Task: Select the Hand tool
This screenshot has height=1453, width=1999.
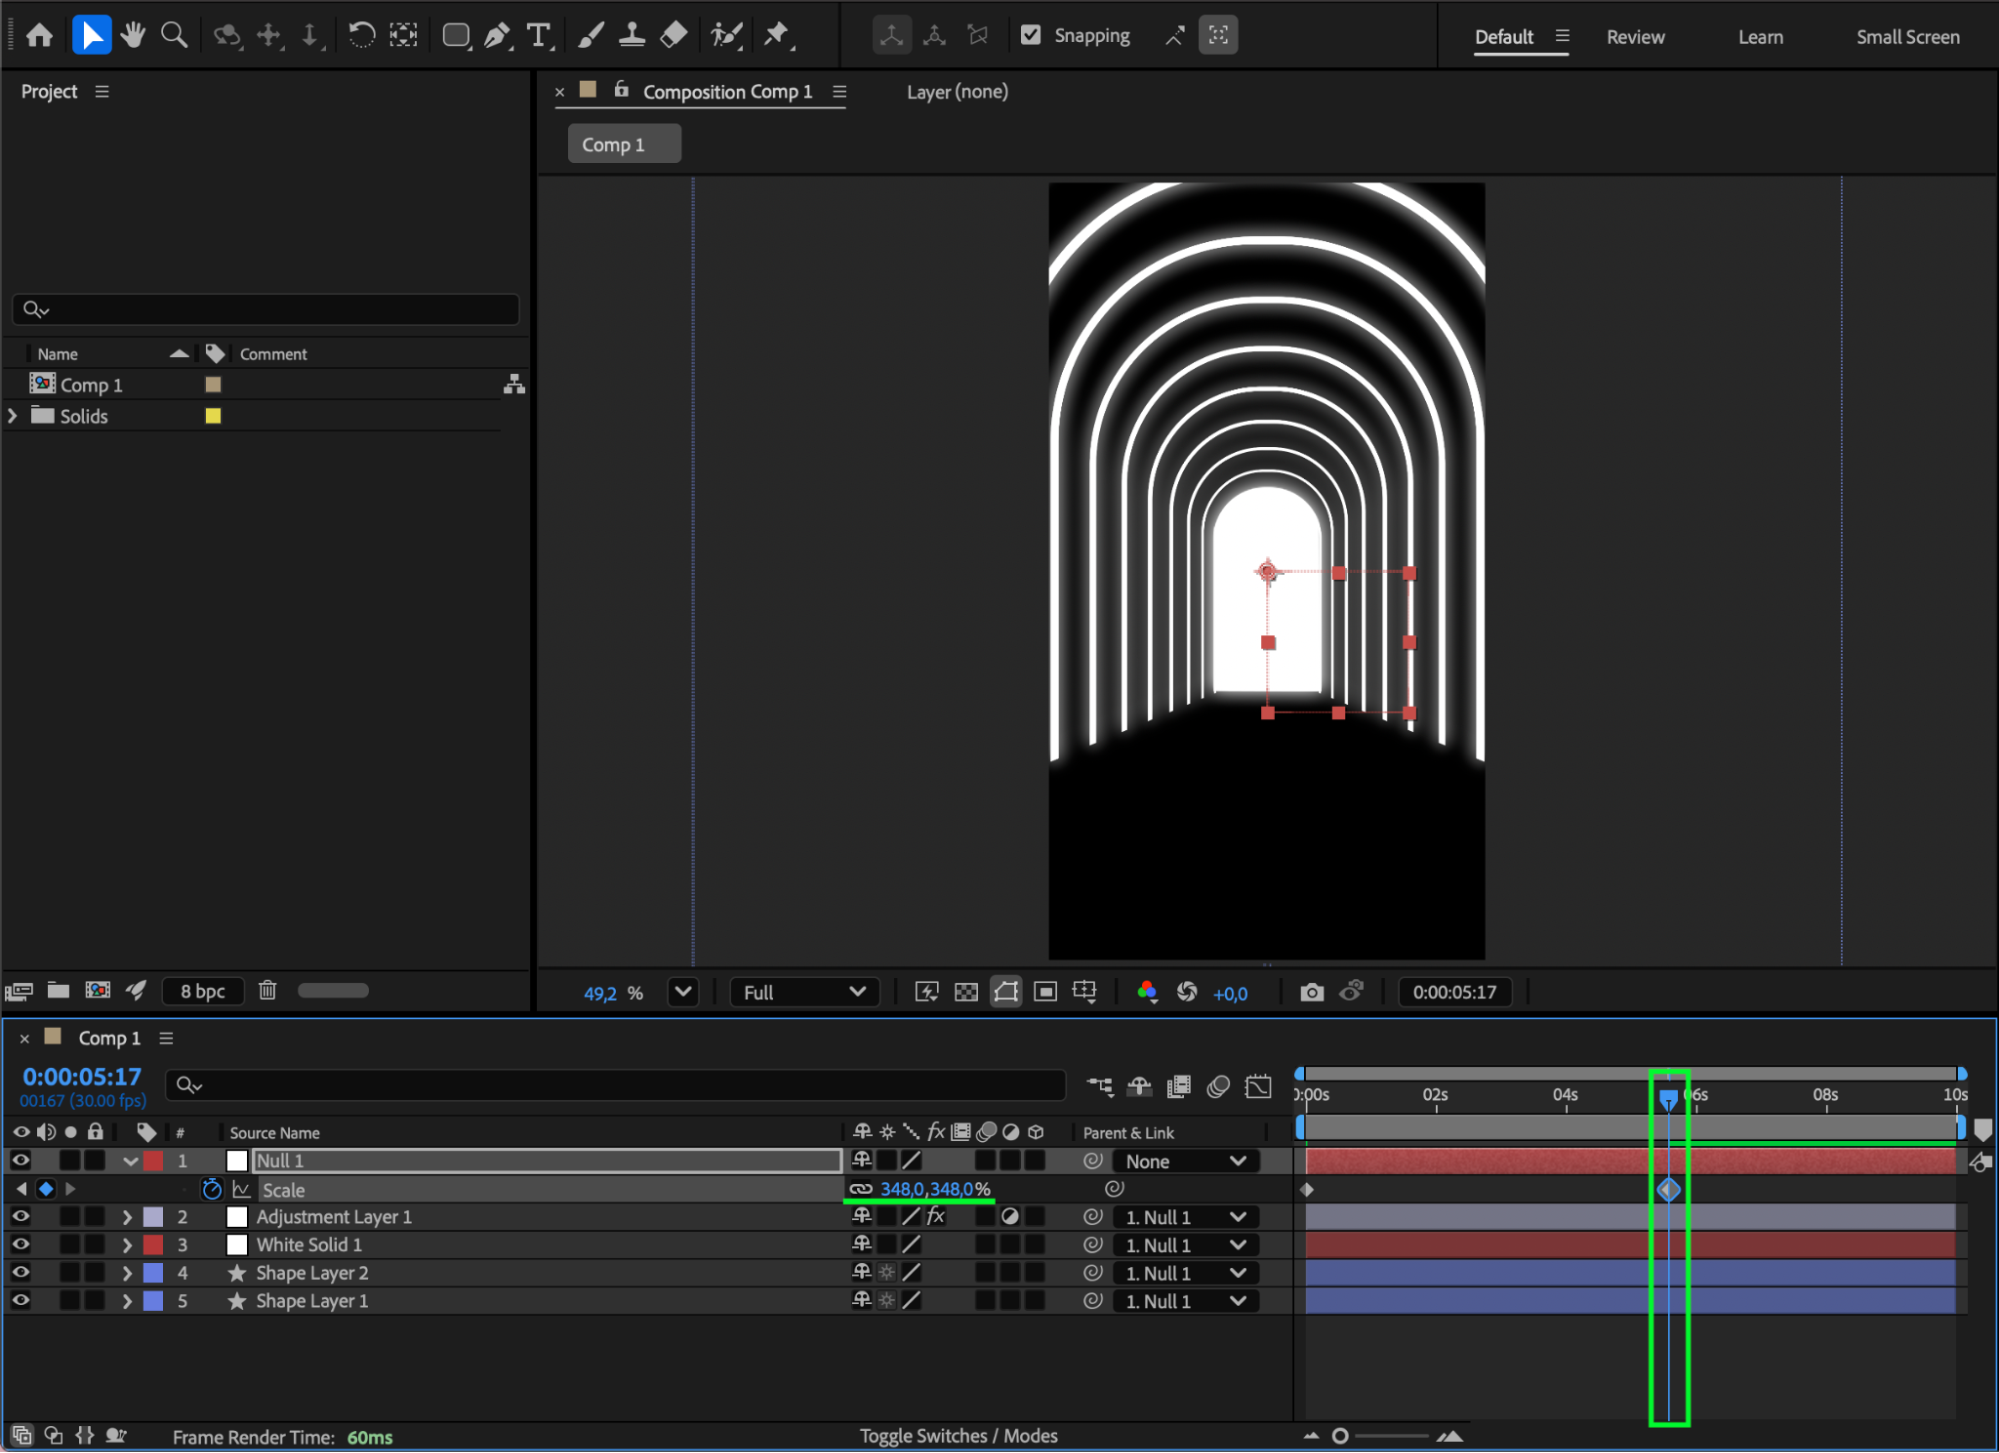Action: (x=132, y=36)
